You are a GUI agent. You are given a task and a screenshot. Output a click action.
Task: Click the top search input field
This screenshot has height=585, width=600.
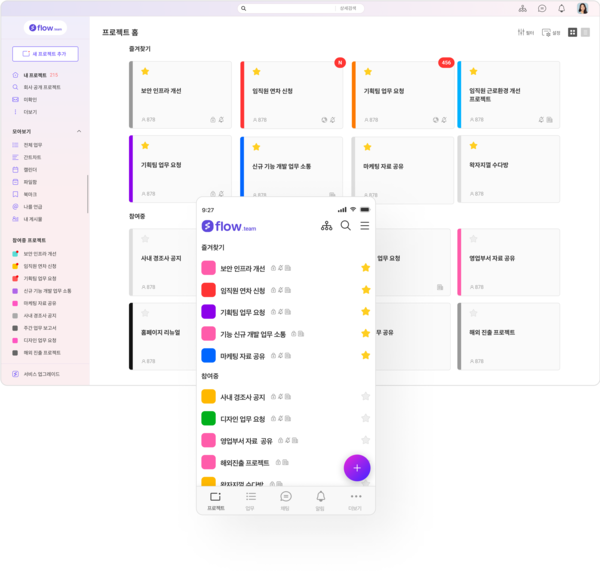[x=300, y=8]
